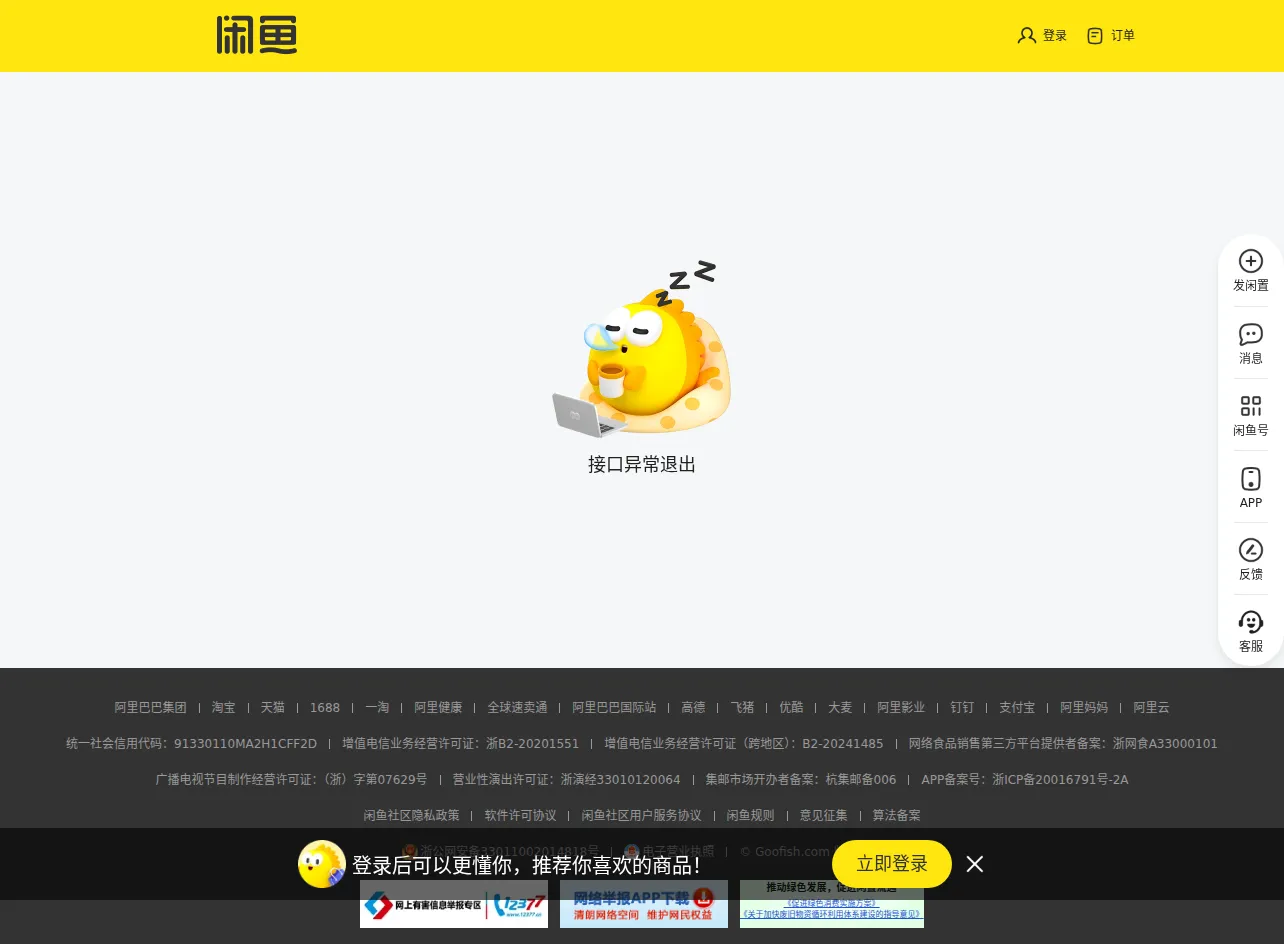The image size is (1284, 944).
Task: Select the 闲鱼号 grid icon in the sidebar
Action: point(1251,406)
